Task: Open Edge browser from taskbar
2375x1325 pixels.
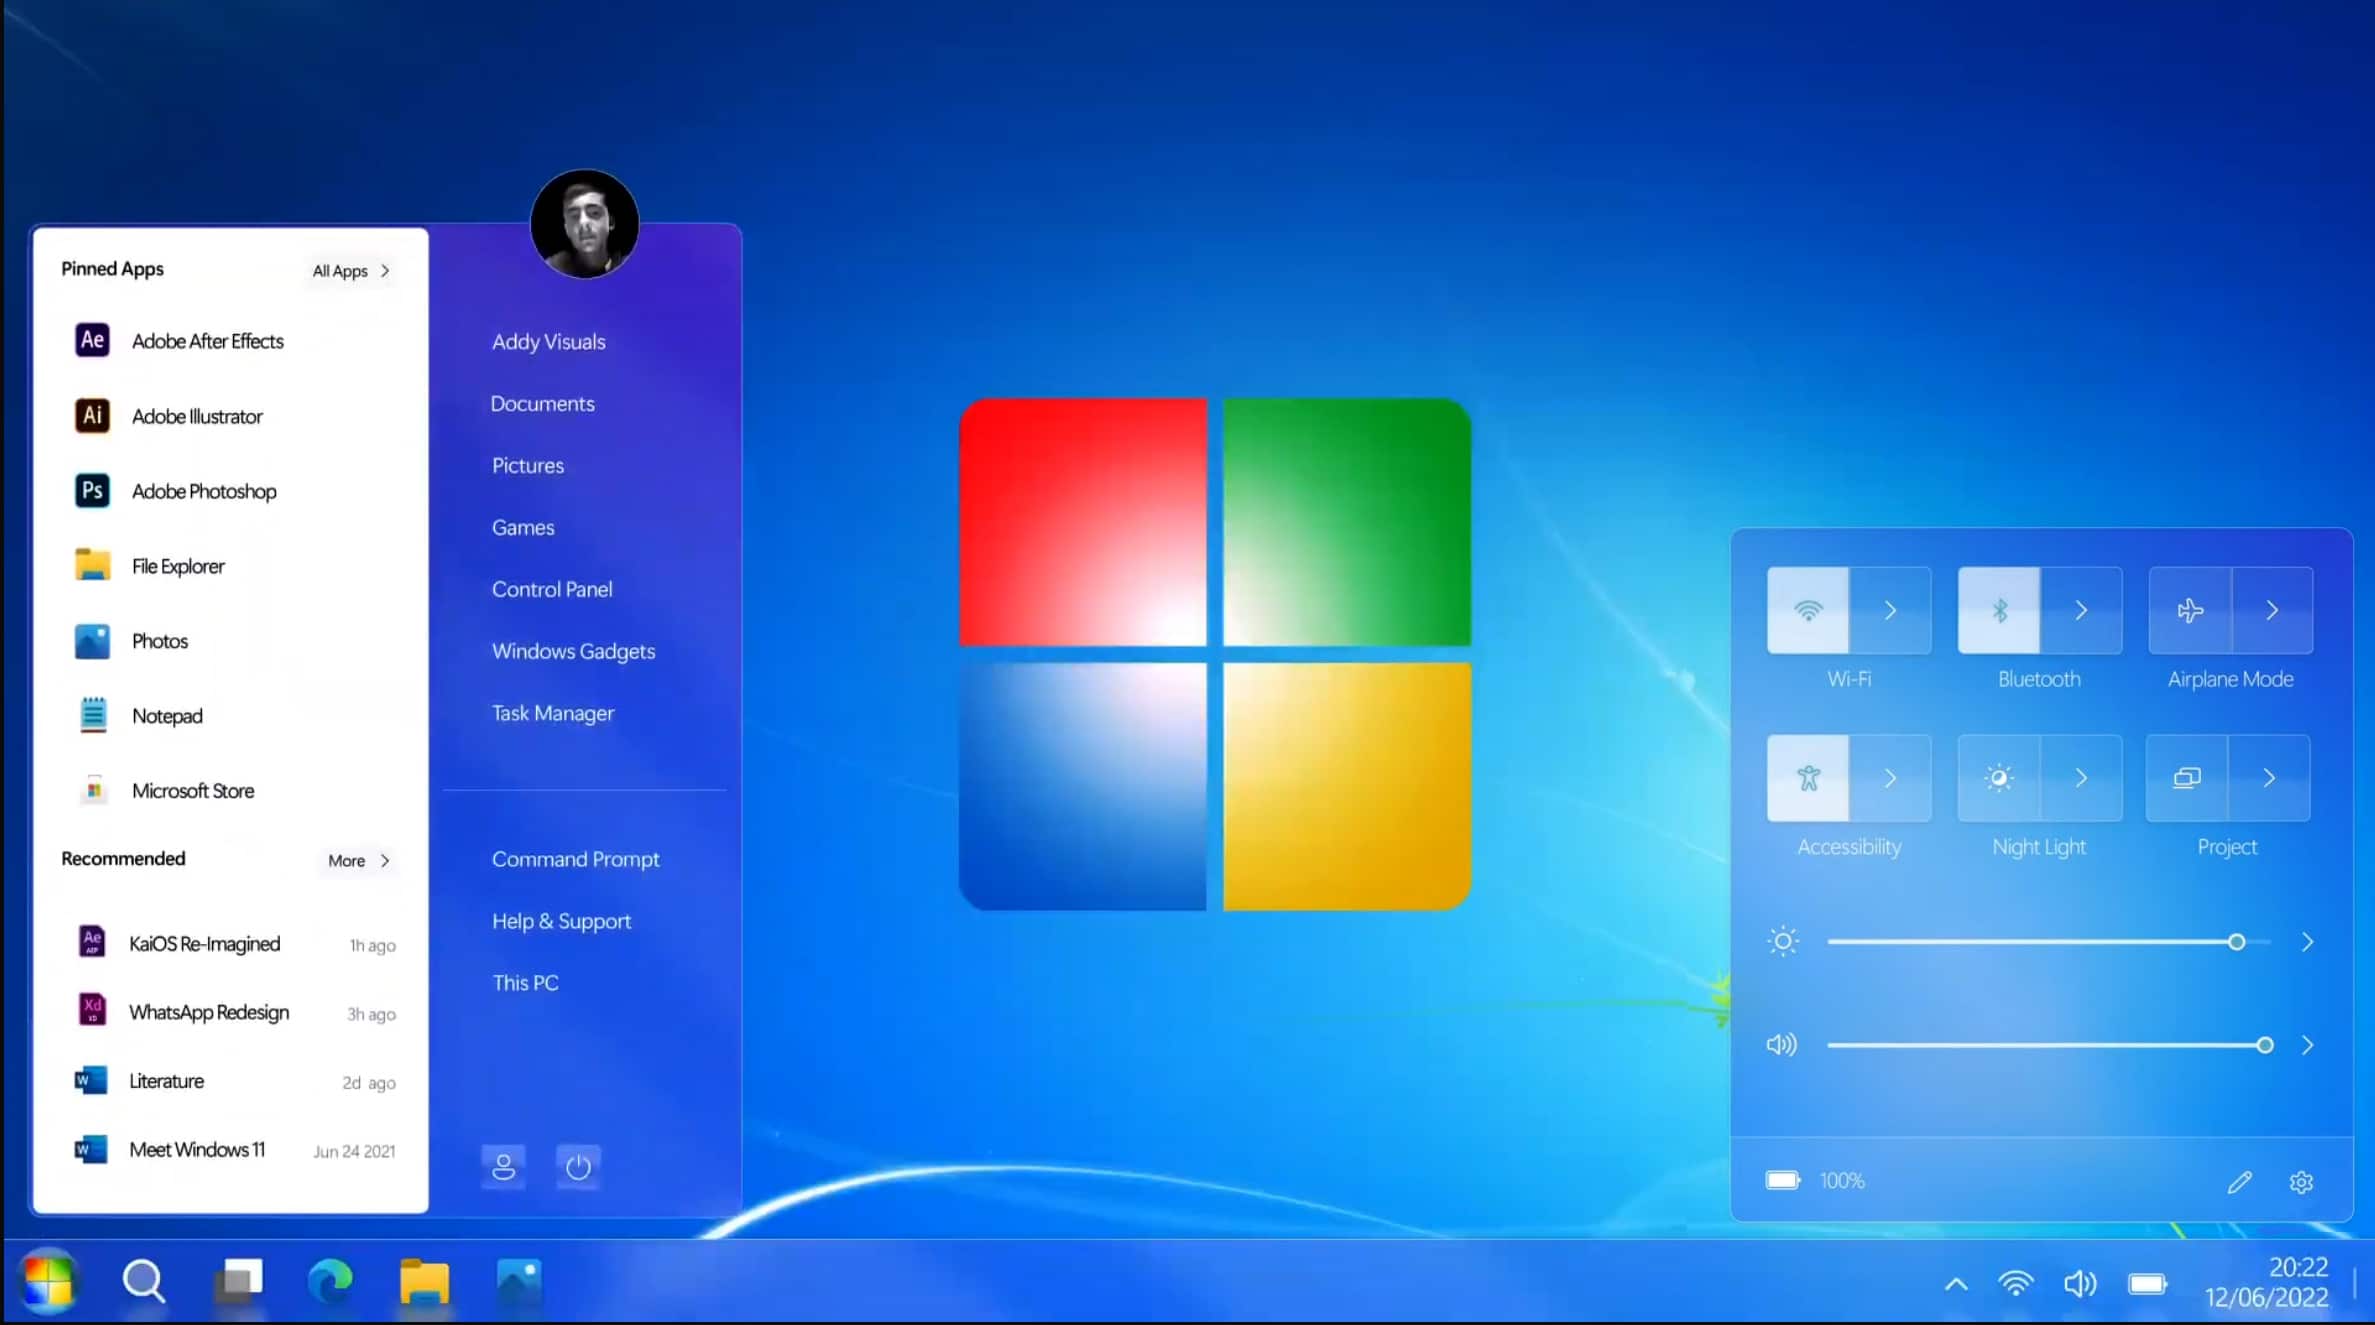Action: click(331, 1281)
